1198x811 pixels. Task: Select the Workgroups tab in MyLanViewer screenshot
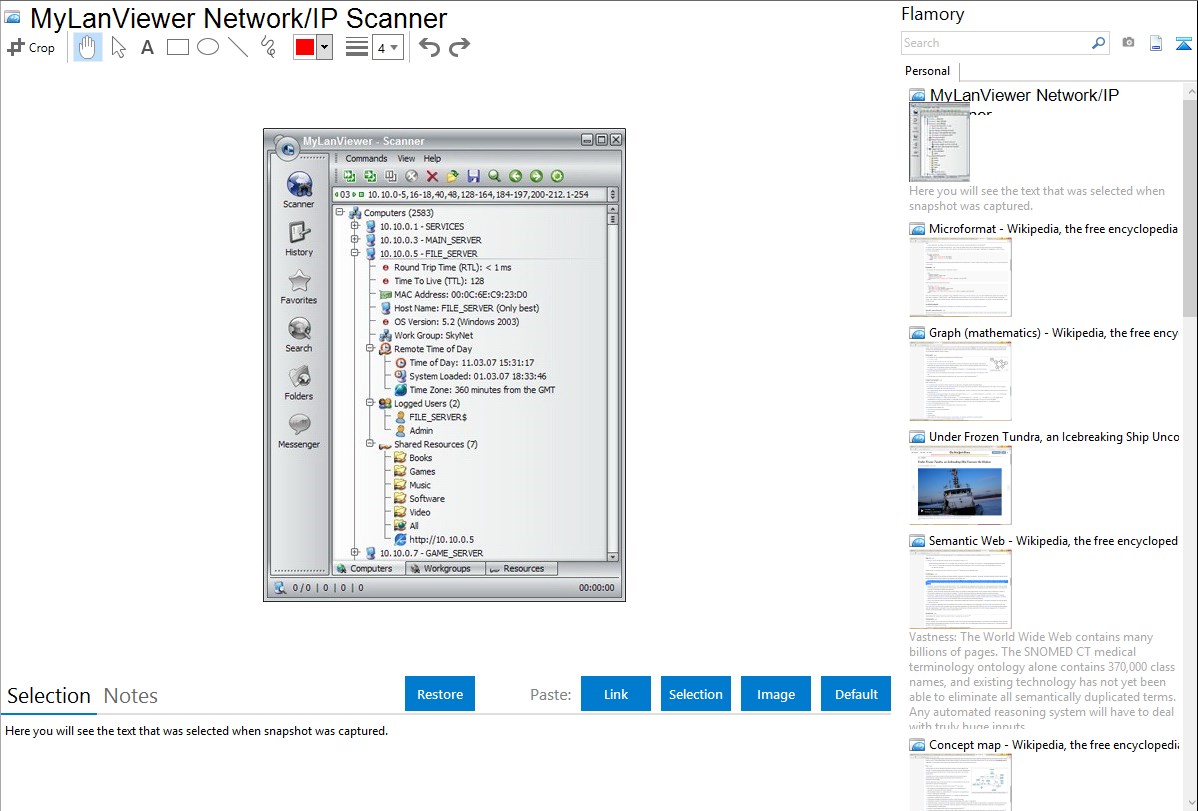tap(445, 569)
